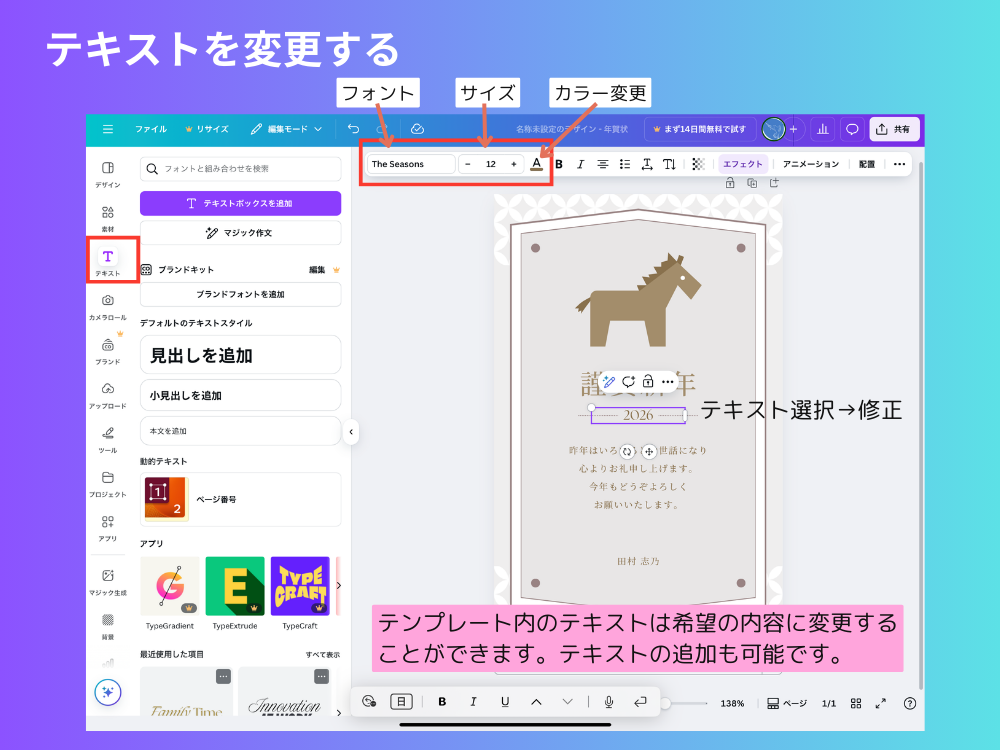
Task: Toggle italic formatting in bottom toolbar
Action: (473, 702)
